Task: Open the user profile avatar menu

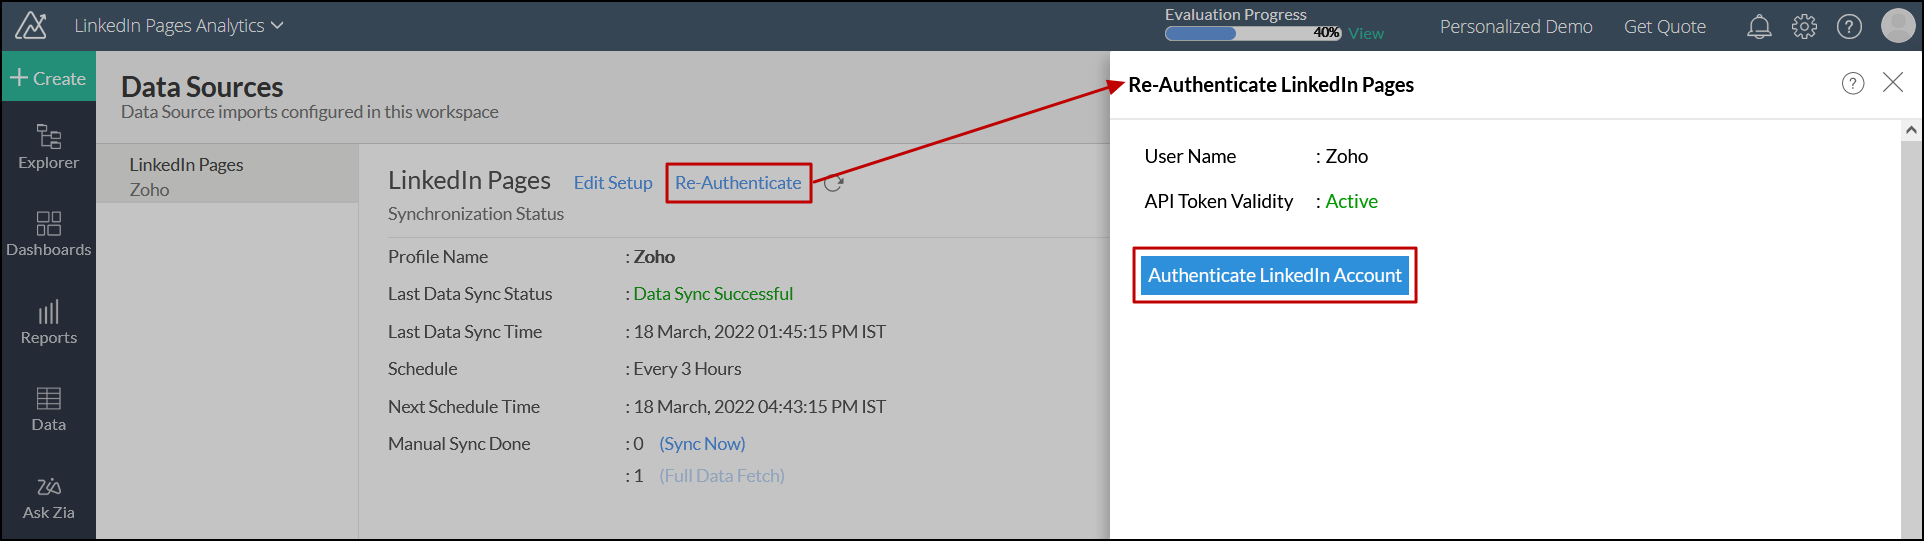Action: point(1897,26)
